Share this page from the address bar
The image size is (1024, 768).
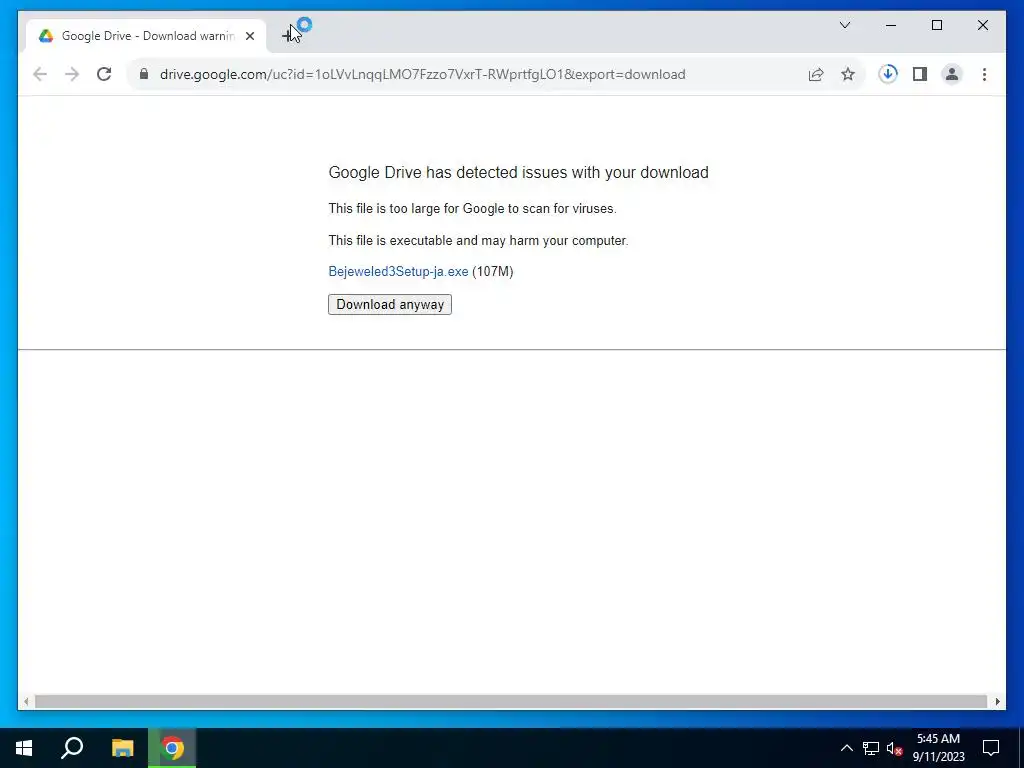[816, 74]
